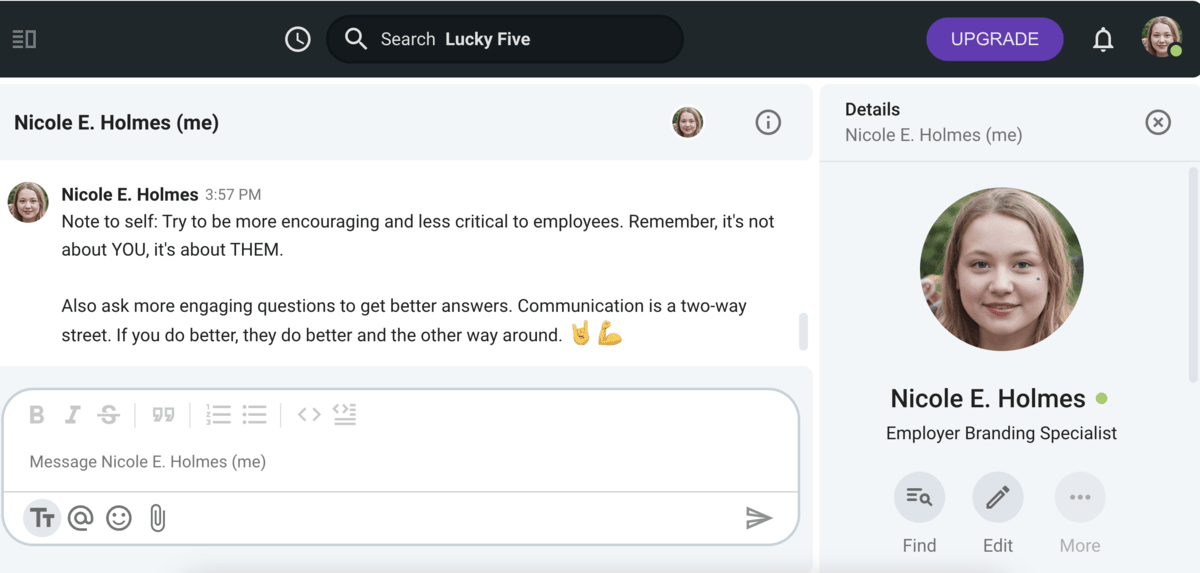Screen dimensions: 1200x573
Task: Toggle the text formatting toolbar
Action: pos(42,518)
